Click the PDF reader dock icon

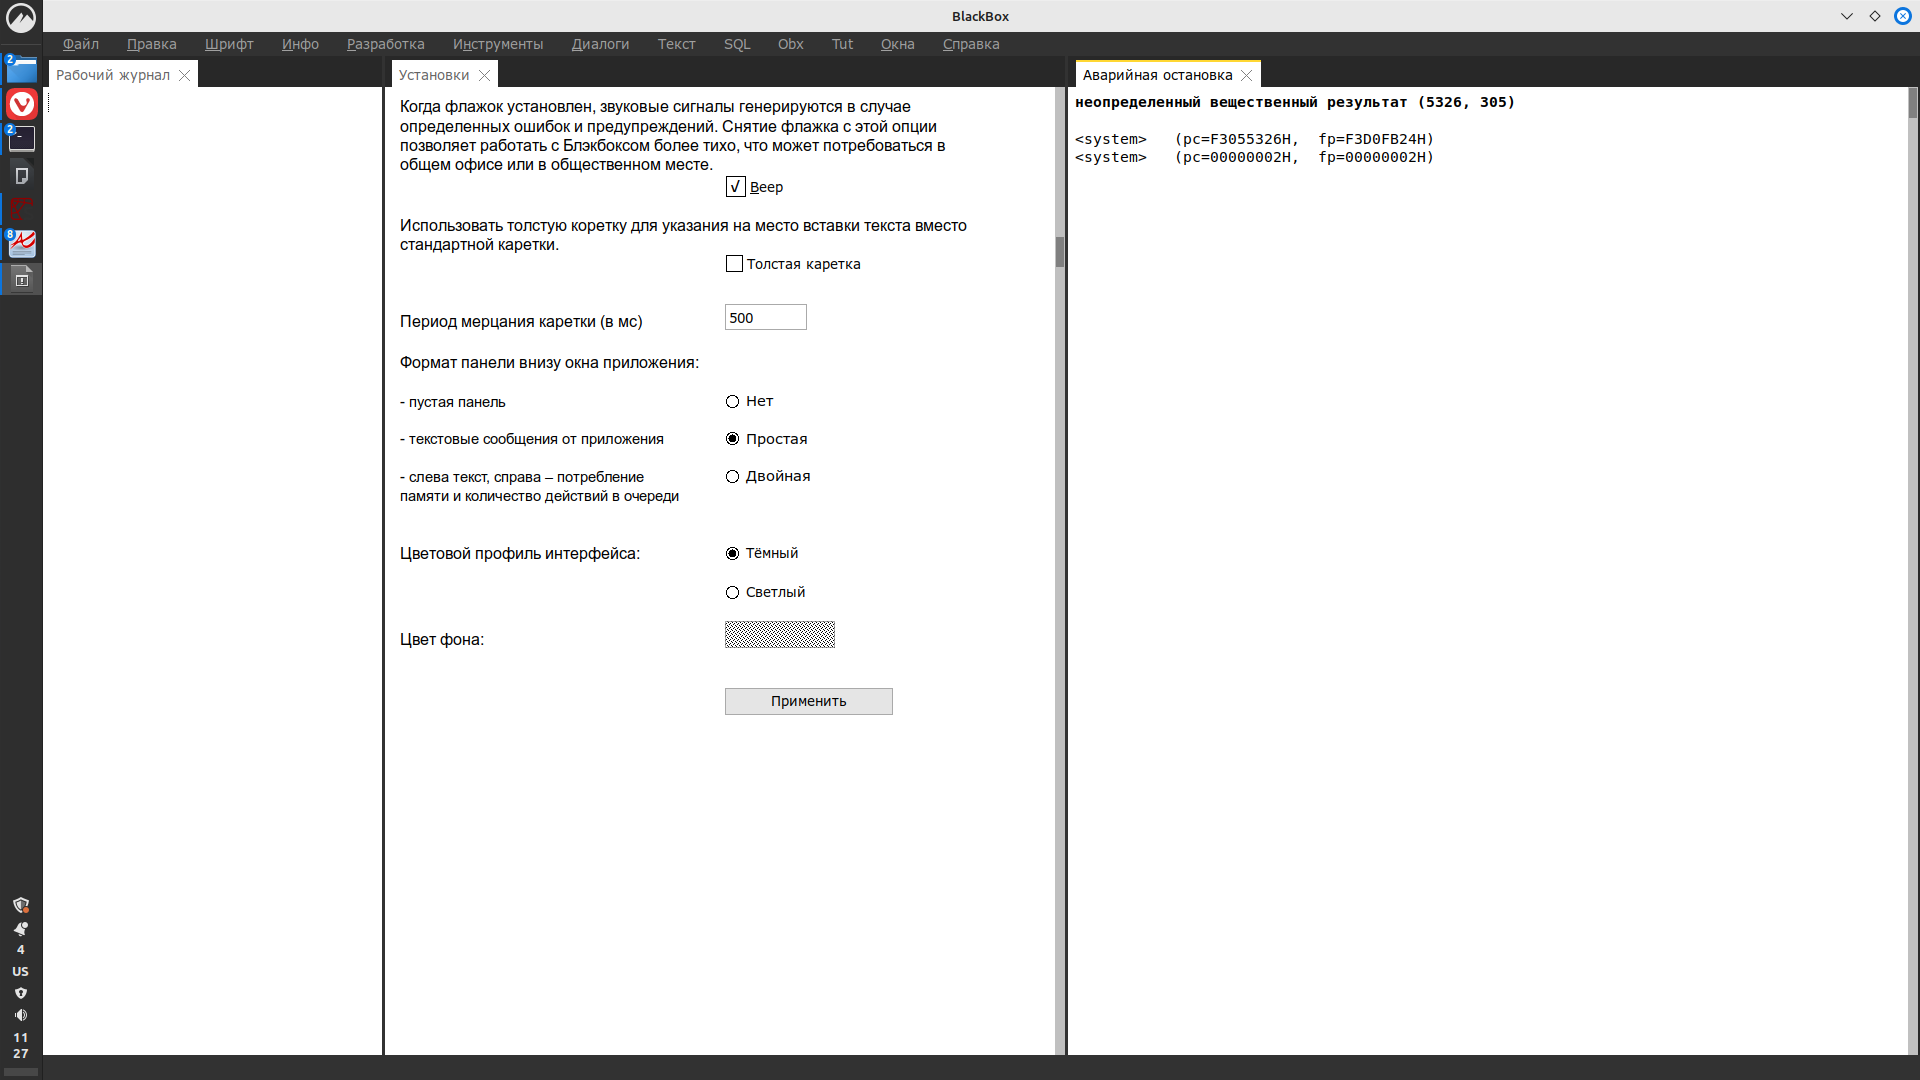(x=21, y=243)
